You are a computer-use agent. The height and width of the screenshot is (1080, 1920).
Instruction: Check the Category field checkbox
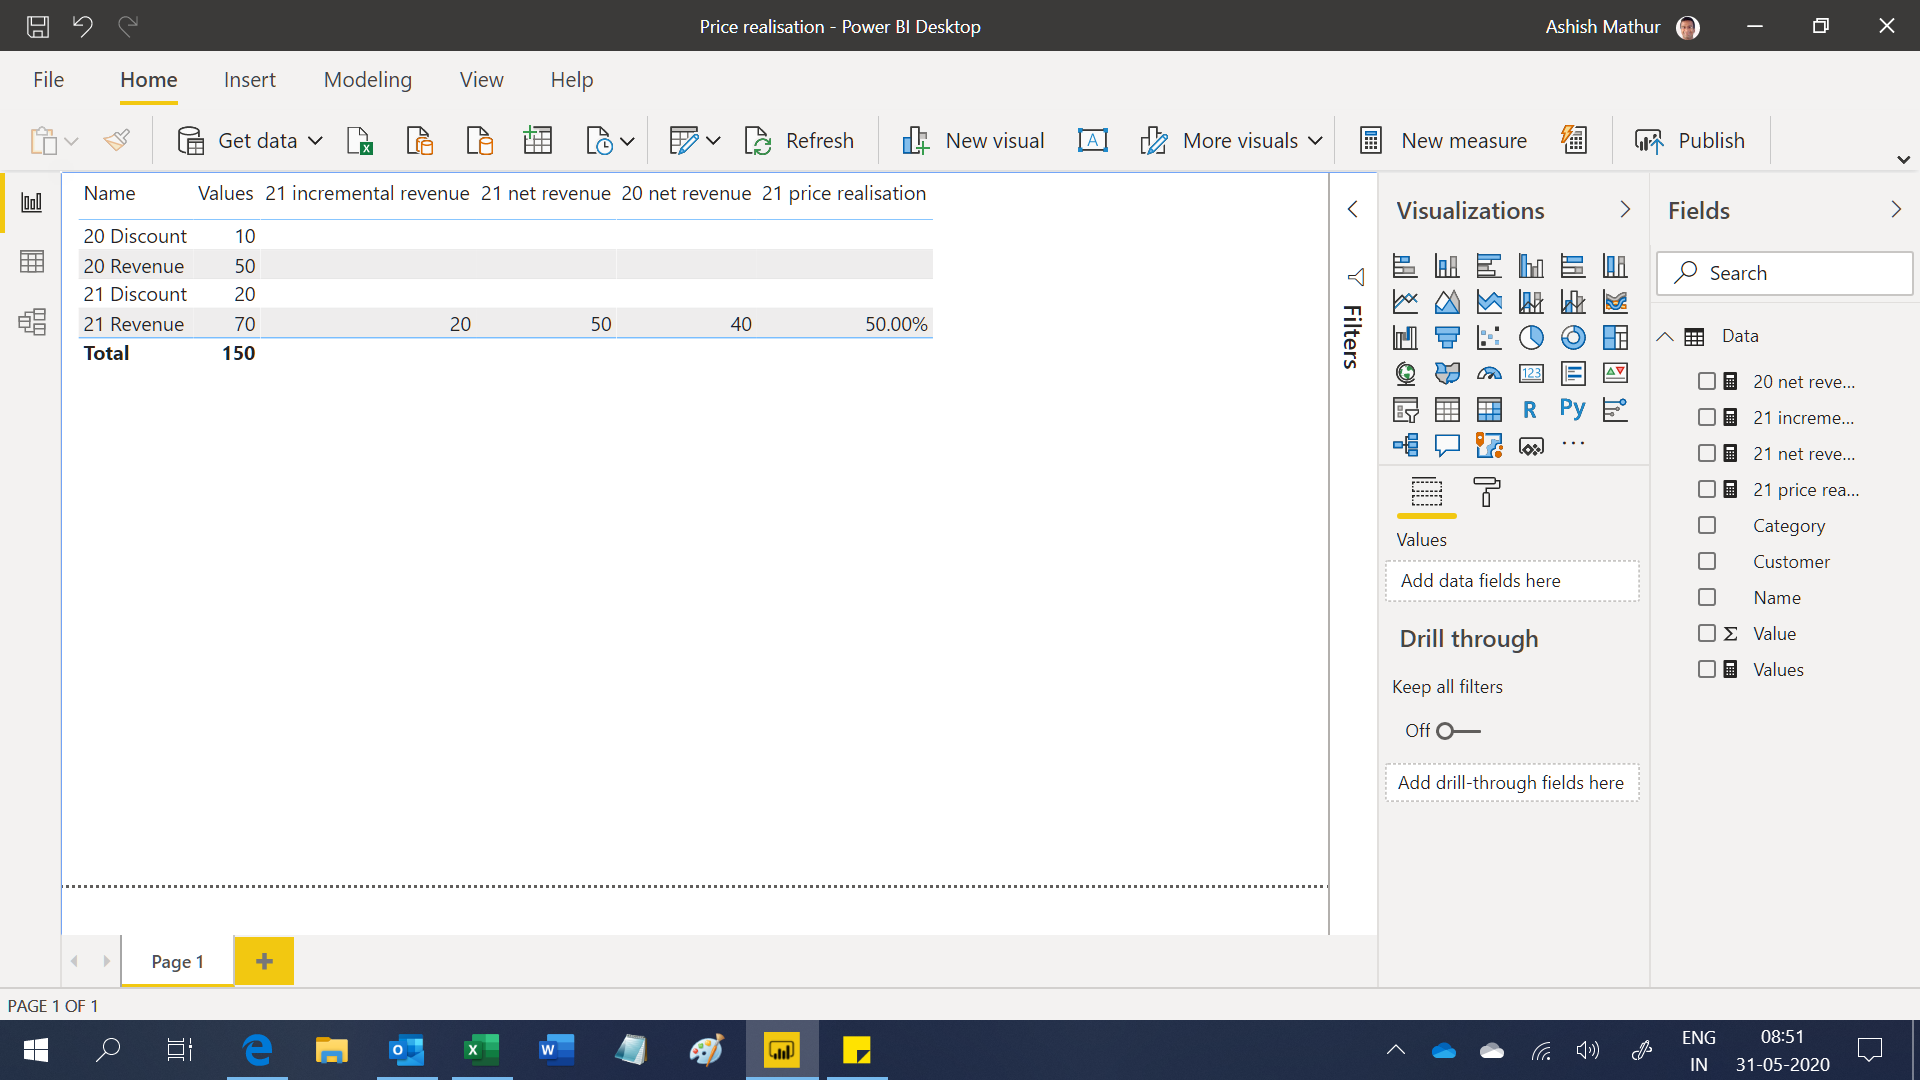1707,525
